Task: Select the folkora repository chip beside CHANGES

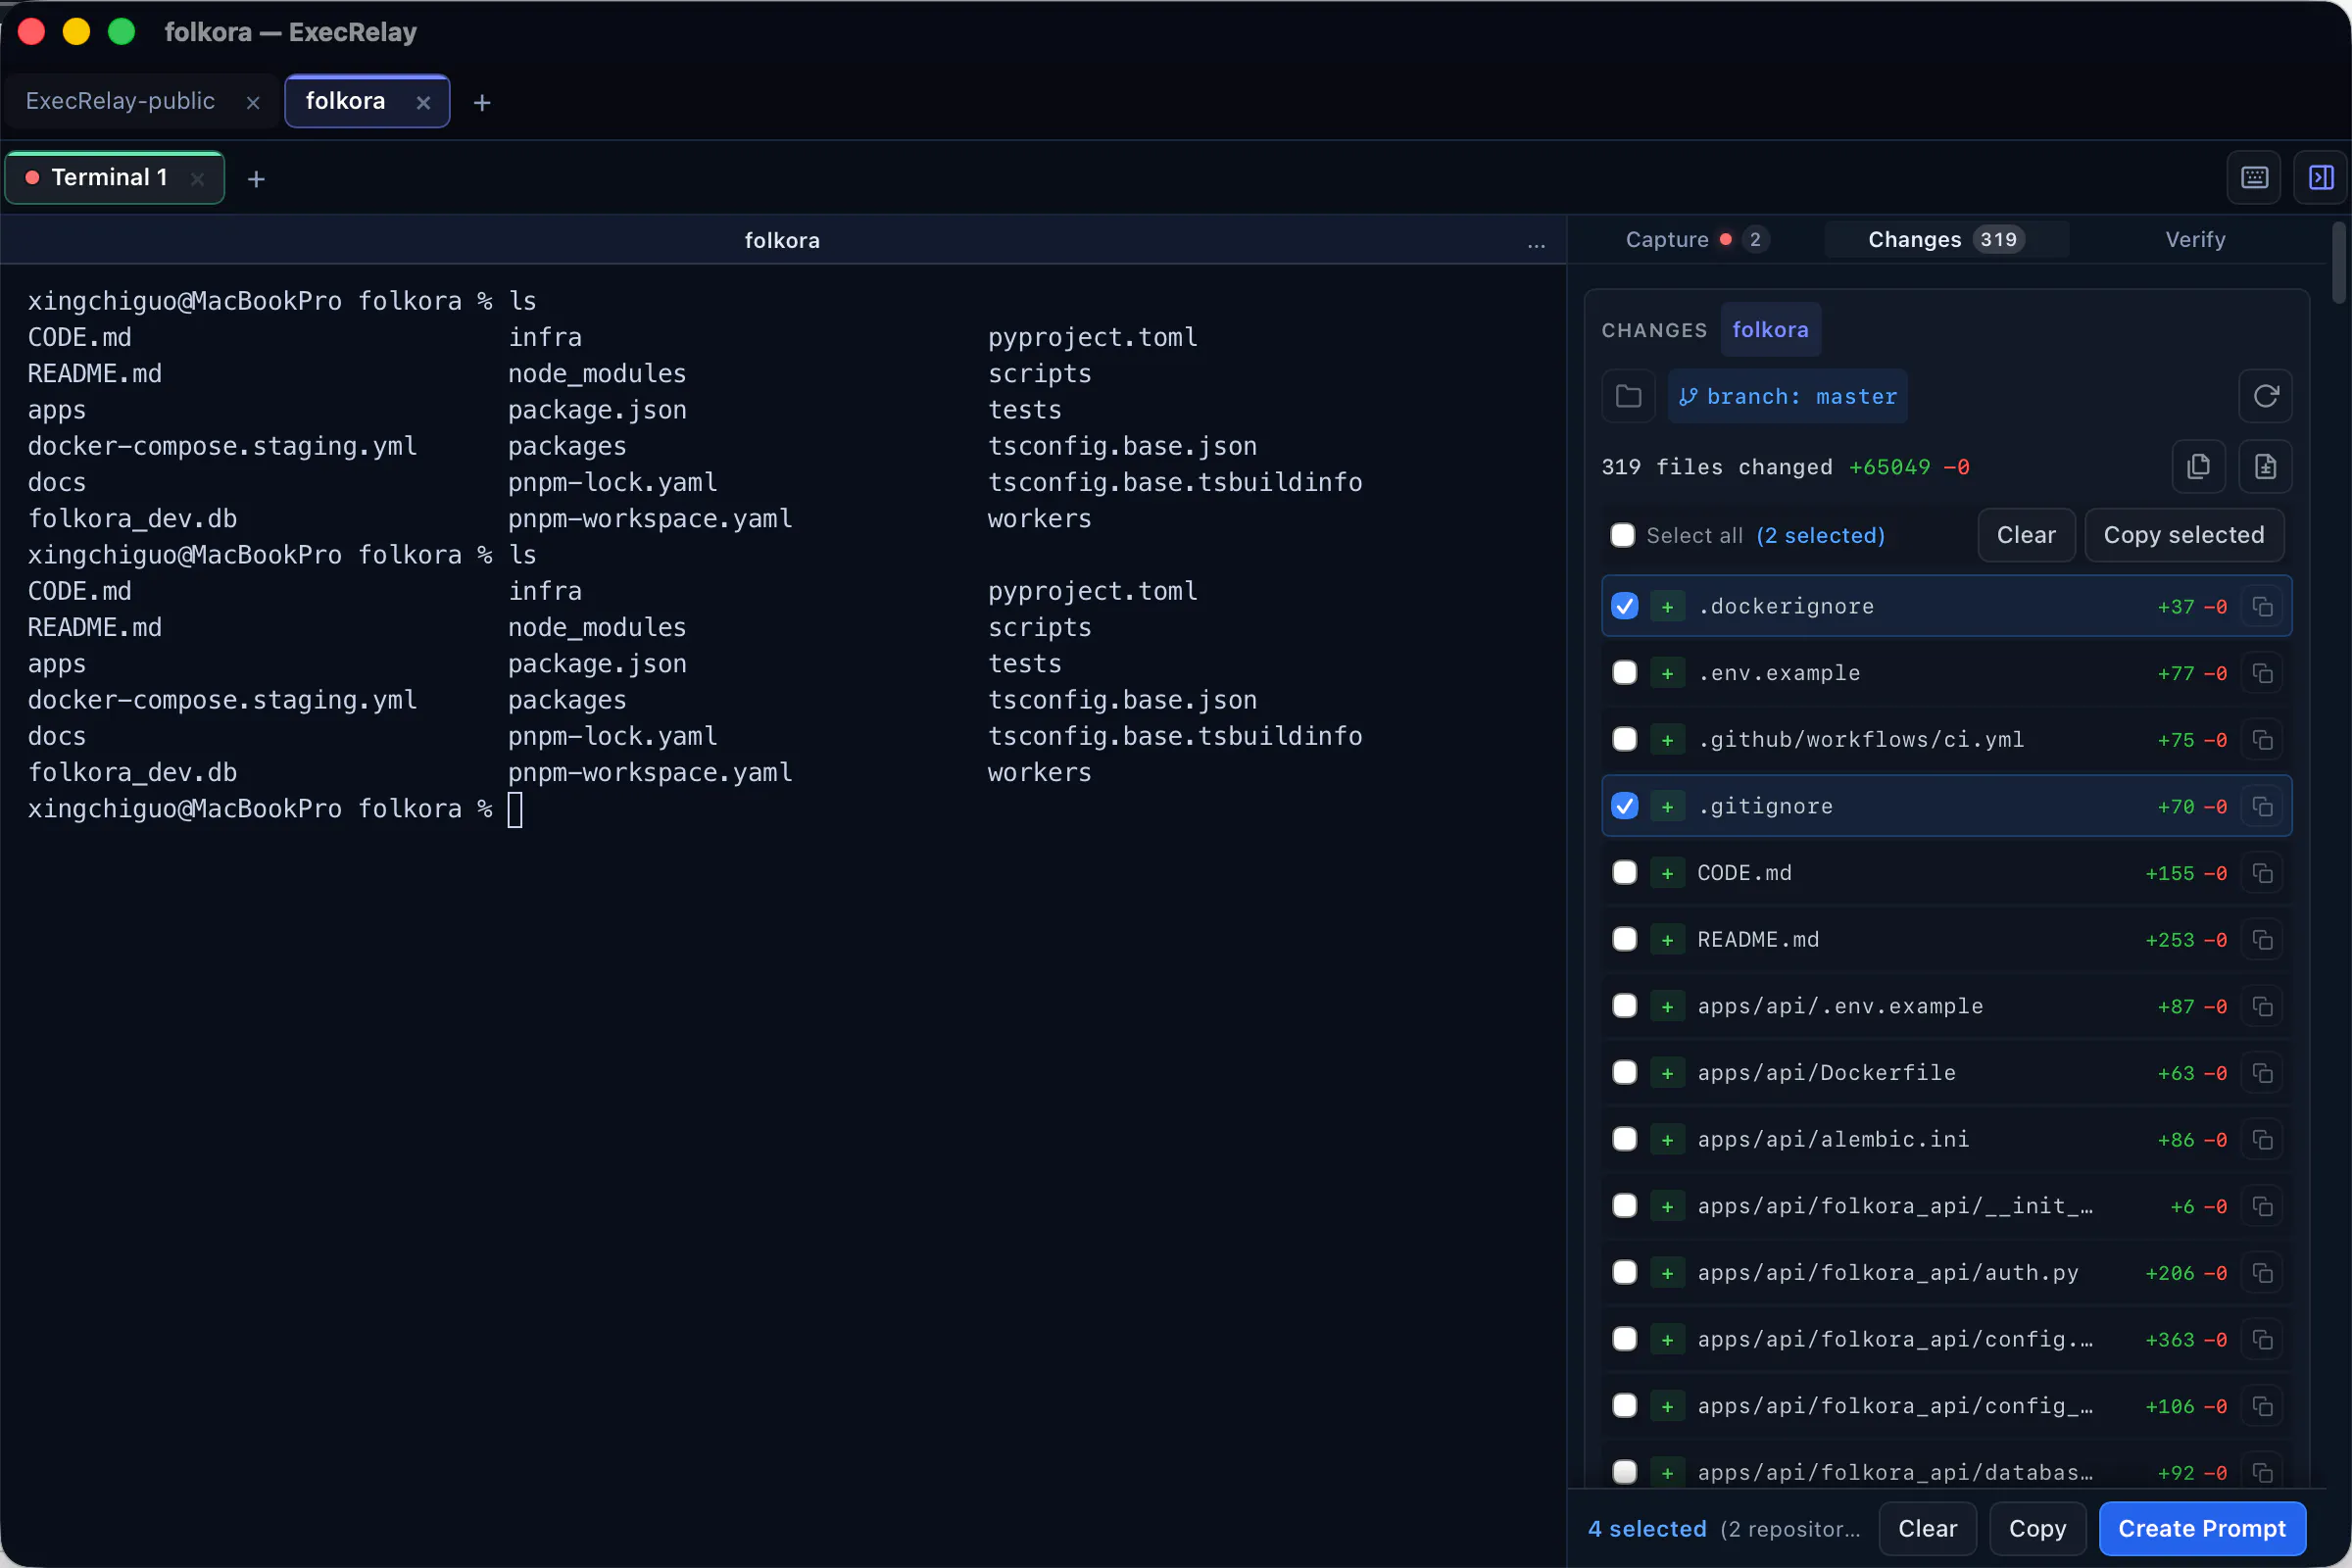Action: pos(1770,330)
